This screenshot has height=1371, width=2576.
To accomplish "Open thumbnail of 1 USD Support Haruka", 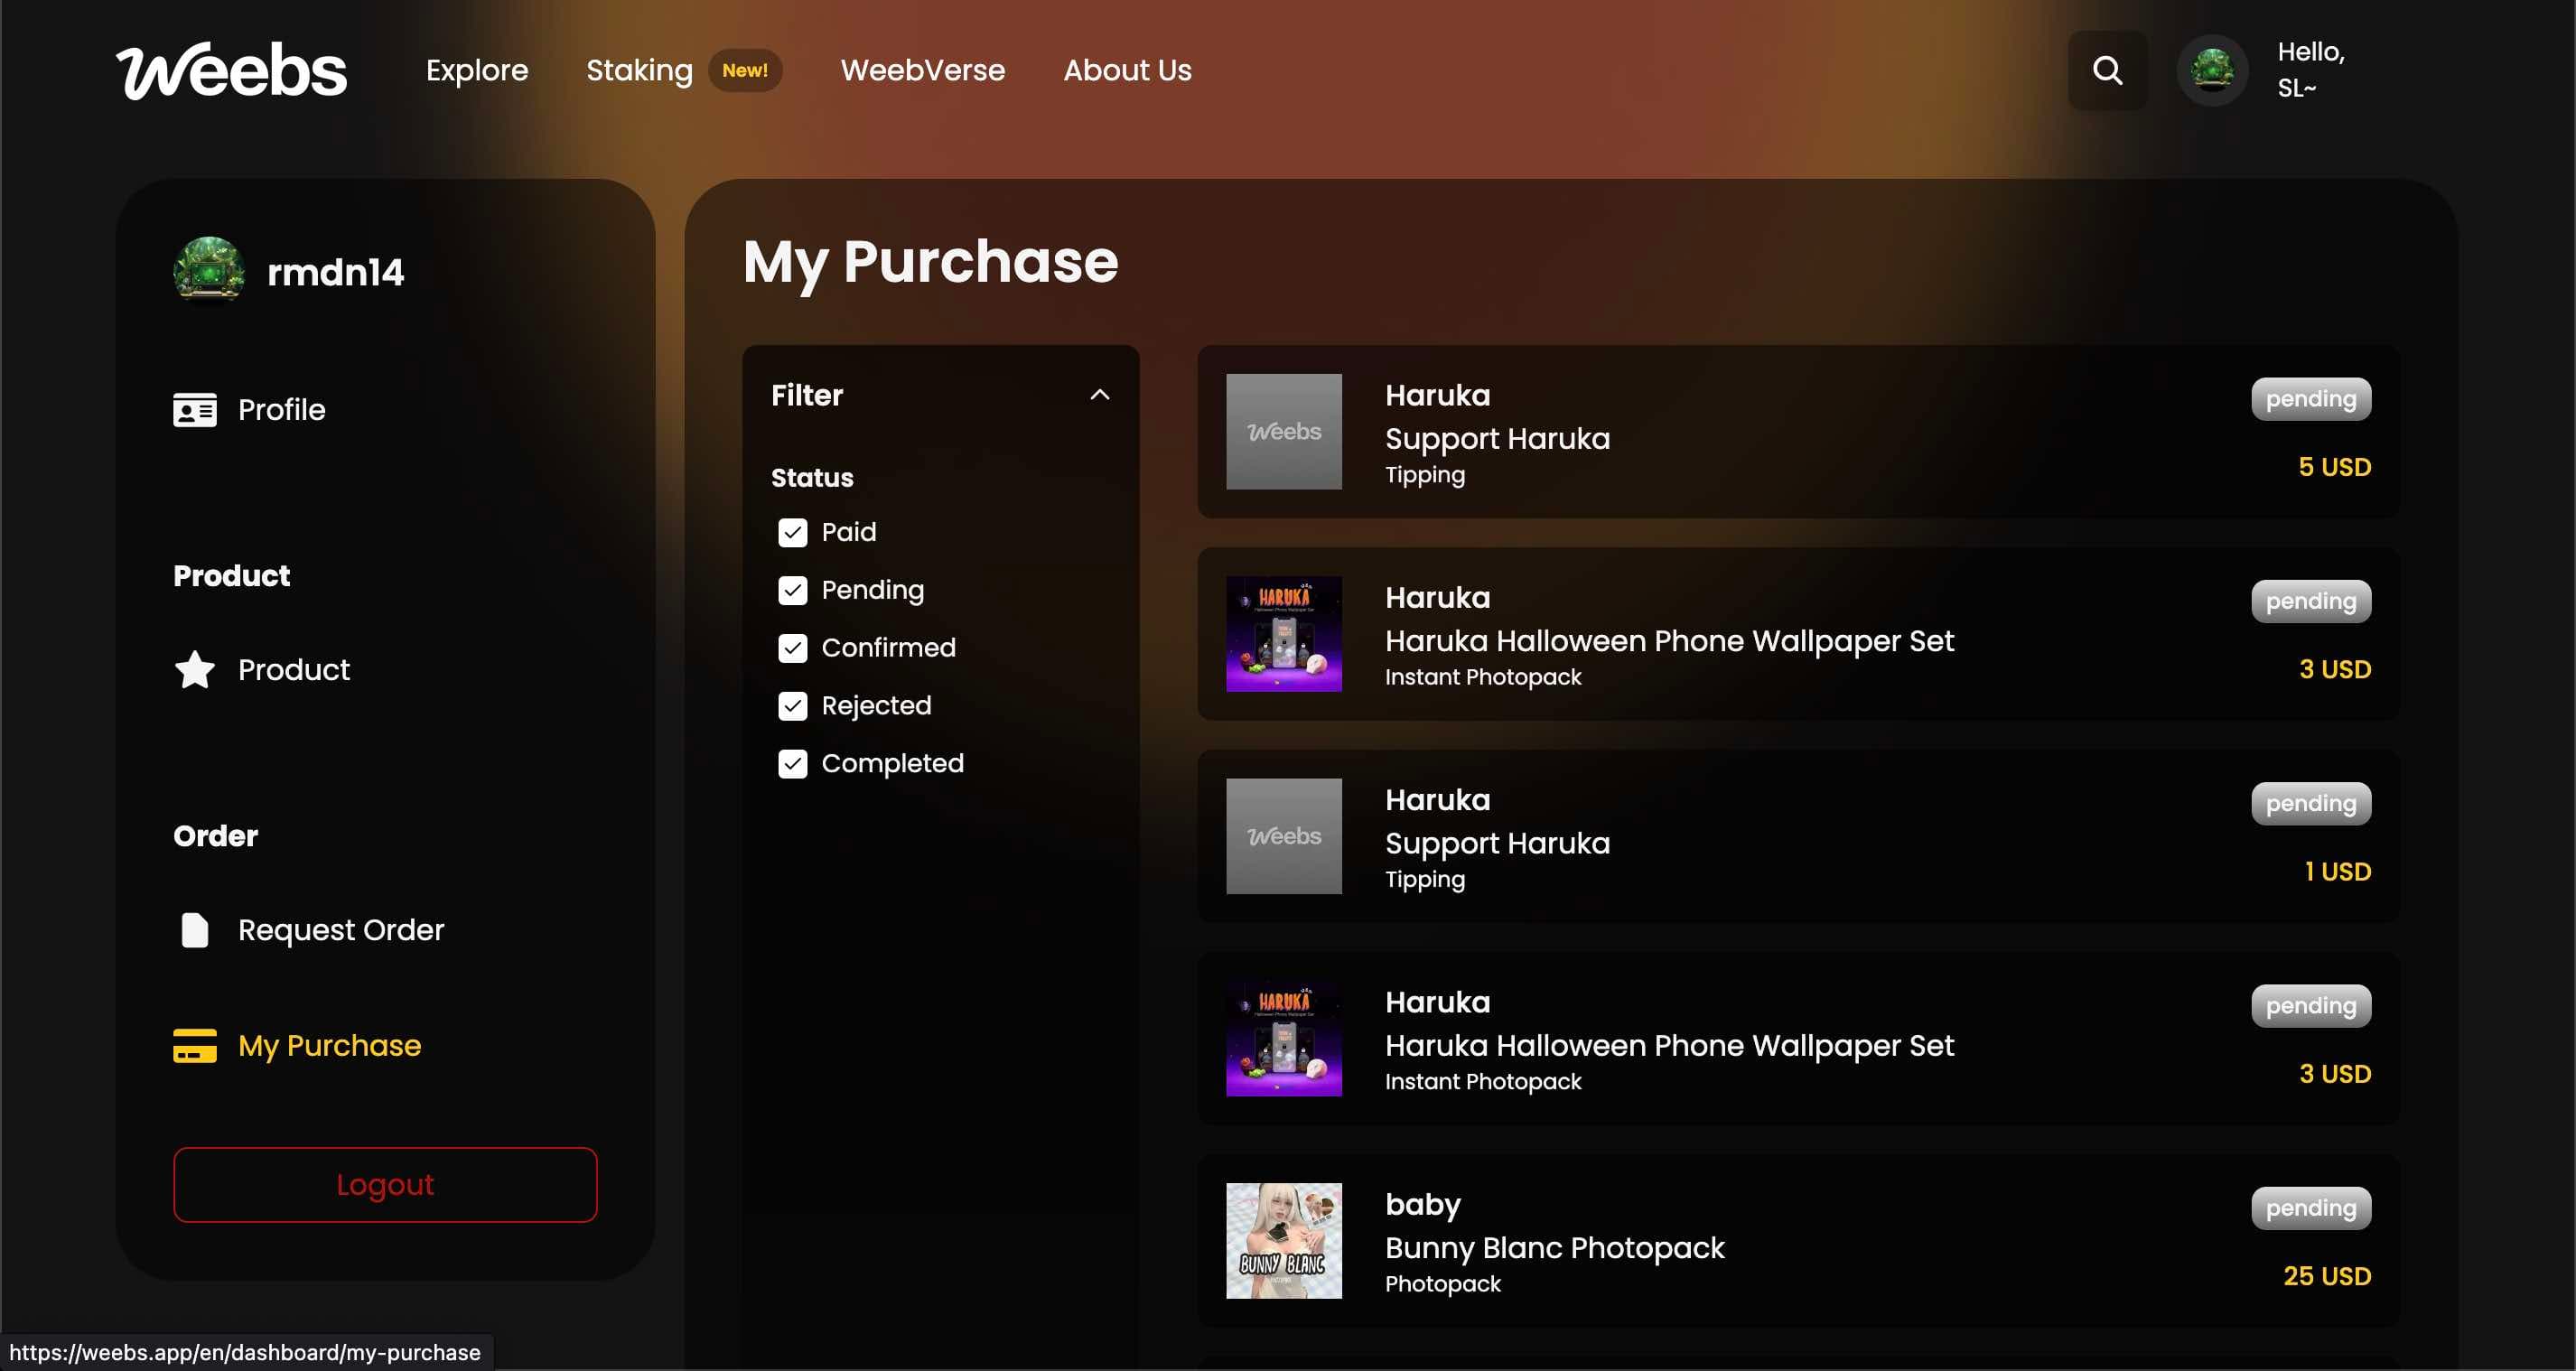I will 1284,836.
